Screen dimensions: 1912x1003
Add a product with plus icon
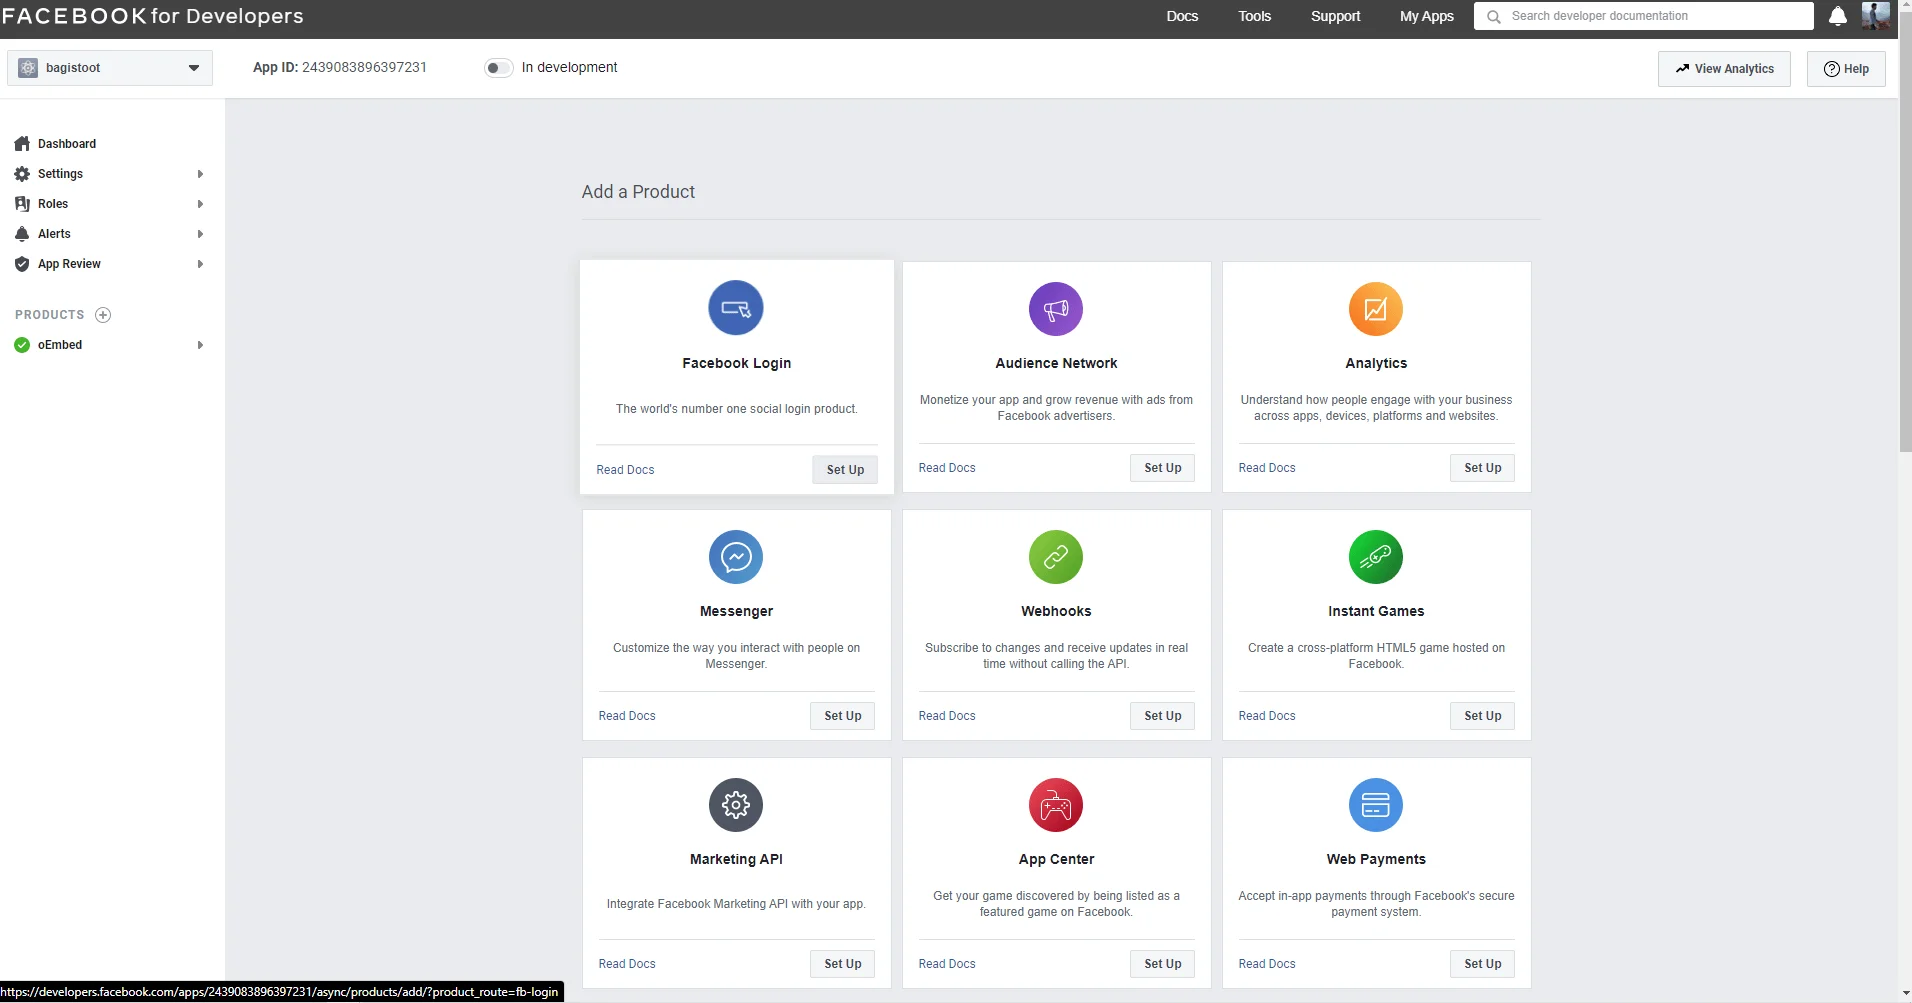click(x=103, y=315)
